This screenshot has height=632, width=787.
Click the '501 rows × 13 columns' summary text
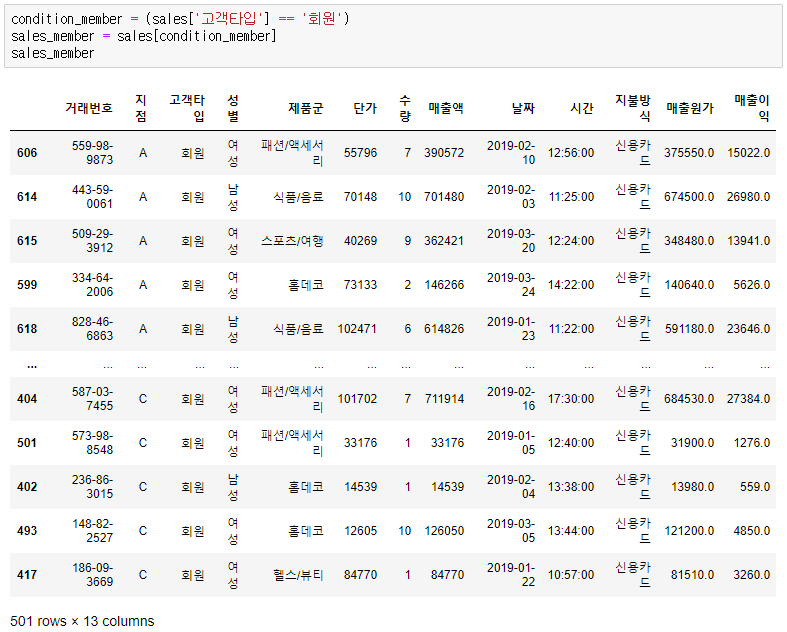tap(82, 621)
